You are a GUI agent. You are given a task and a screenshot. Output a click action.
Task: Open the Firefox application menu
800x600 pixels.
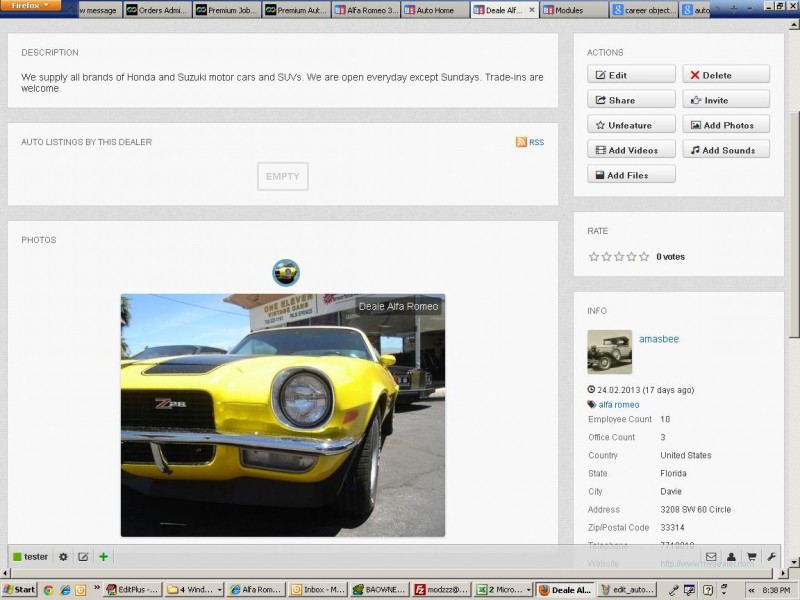pos(31,5)
